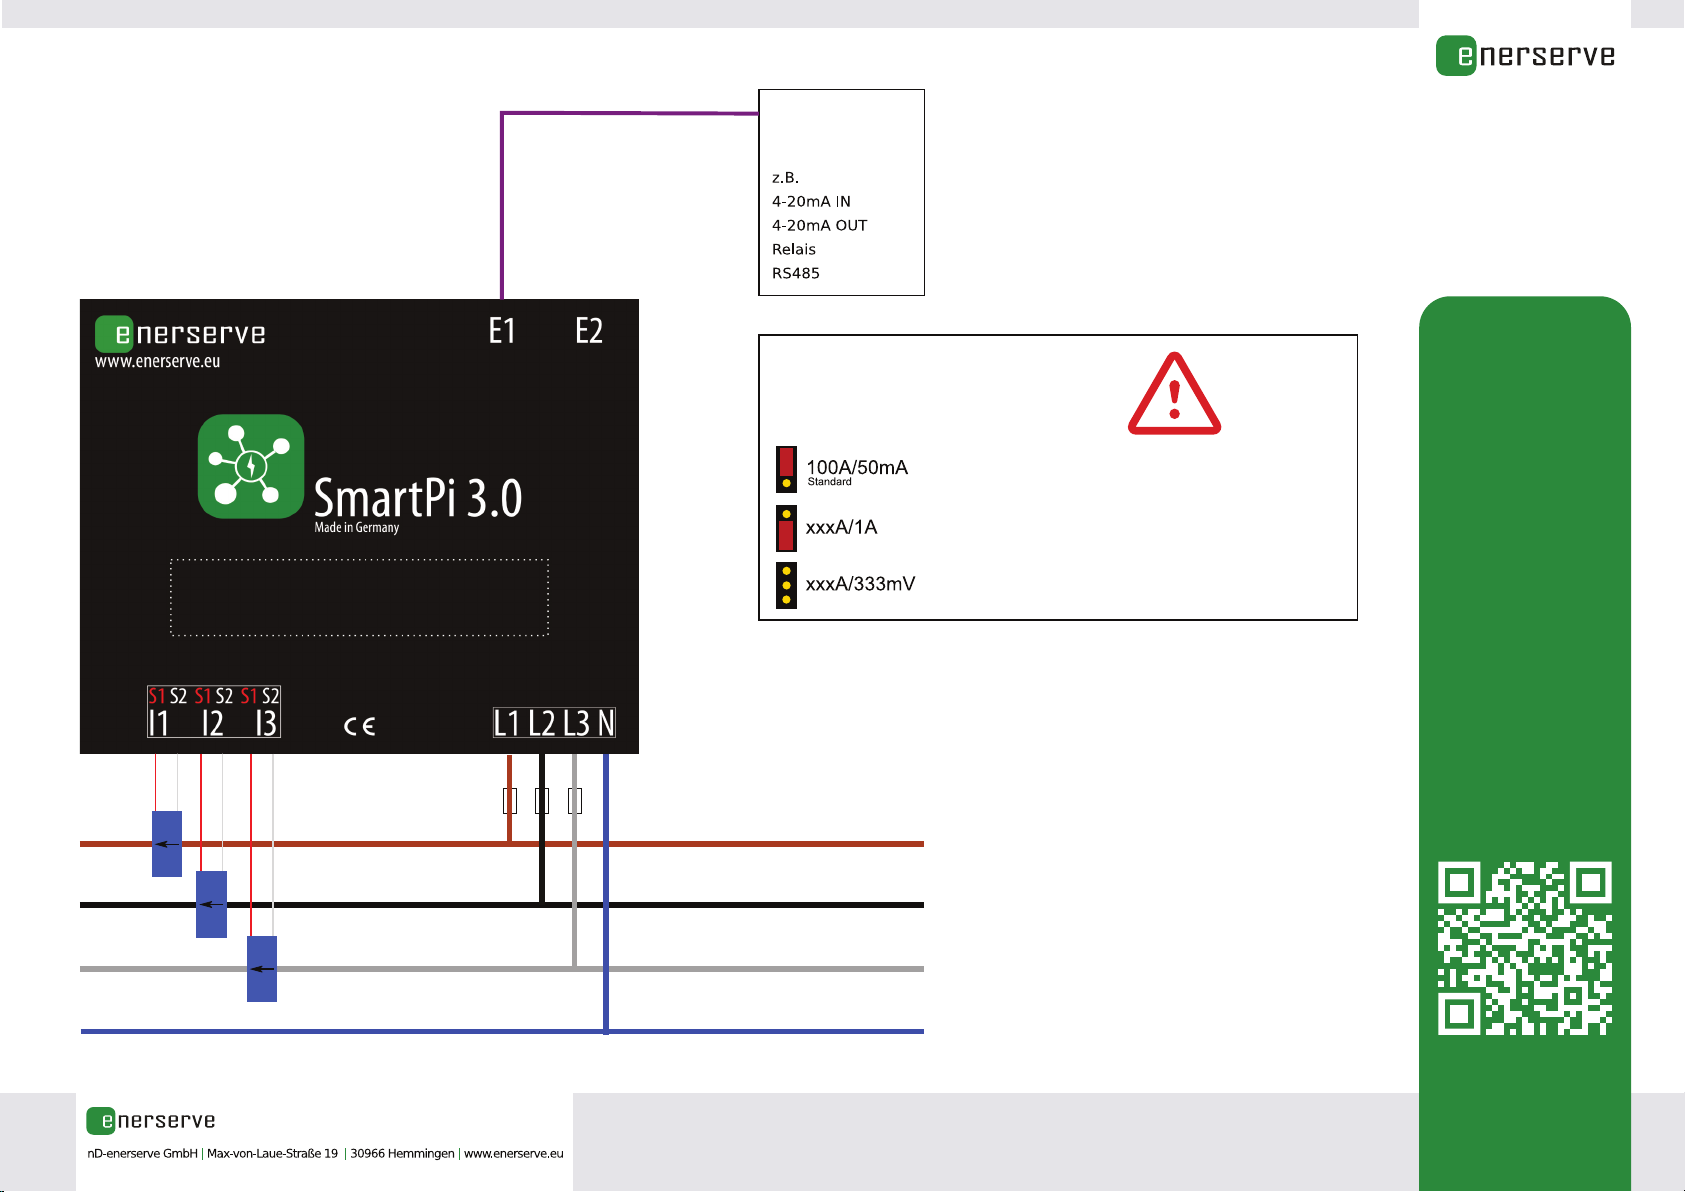This screenshot has width=1685, height=1192.
Task: Select the current transformer on gray line
Action: pos(262,968)
